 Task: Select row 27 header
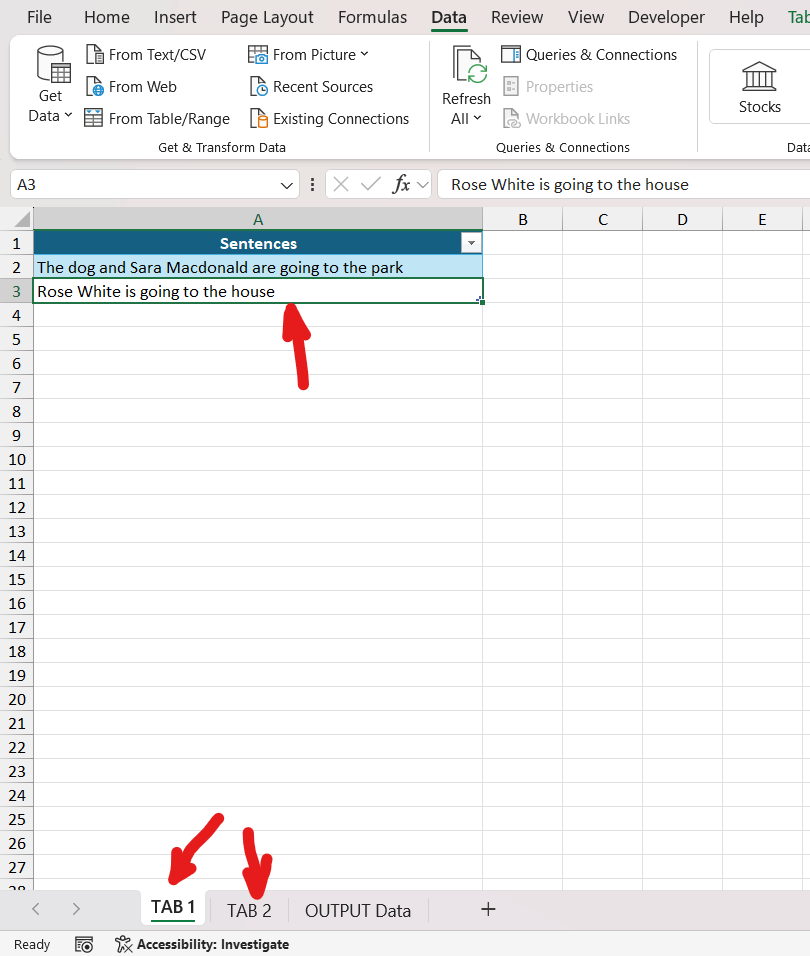click(16, 867)
